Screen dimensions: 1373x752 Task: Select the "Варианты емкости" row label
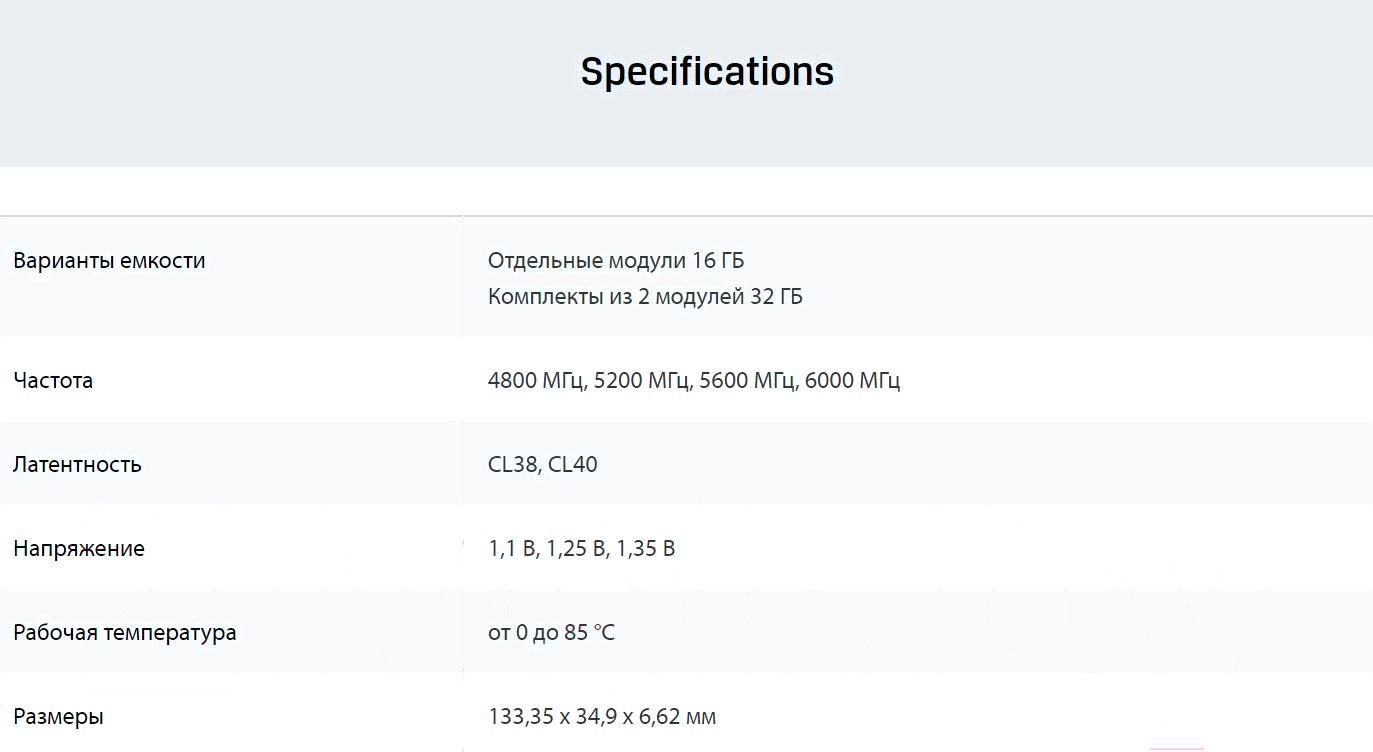click(109, 261)
